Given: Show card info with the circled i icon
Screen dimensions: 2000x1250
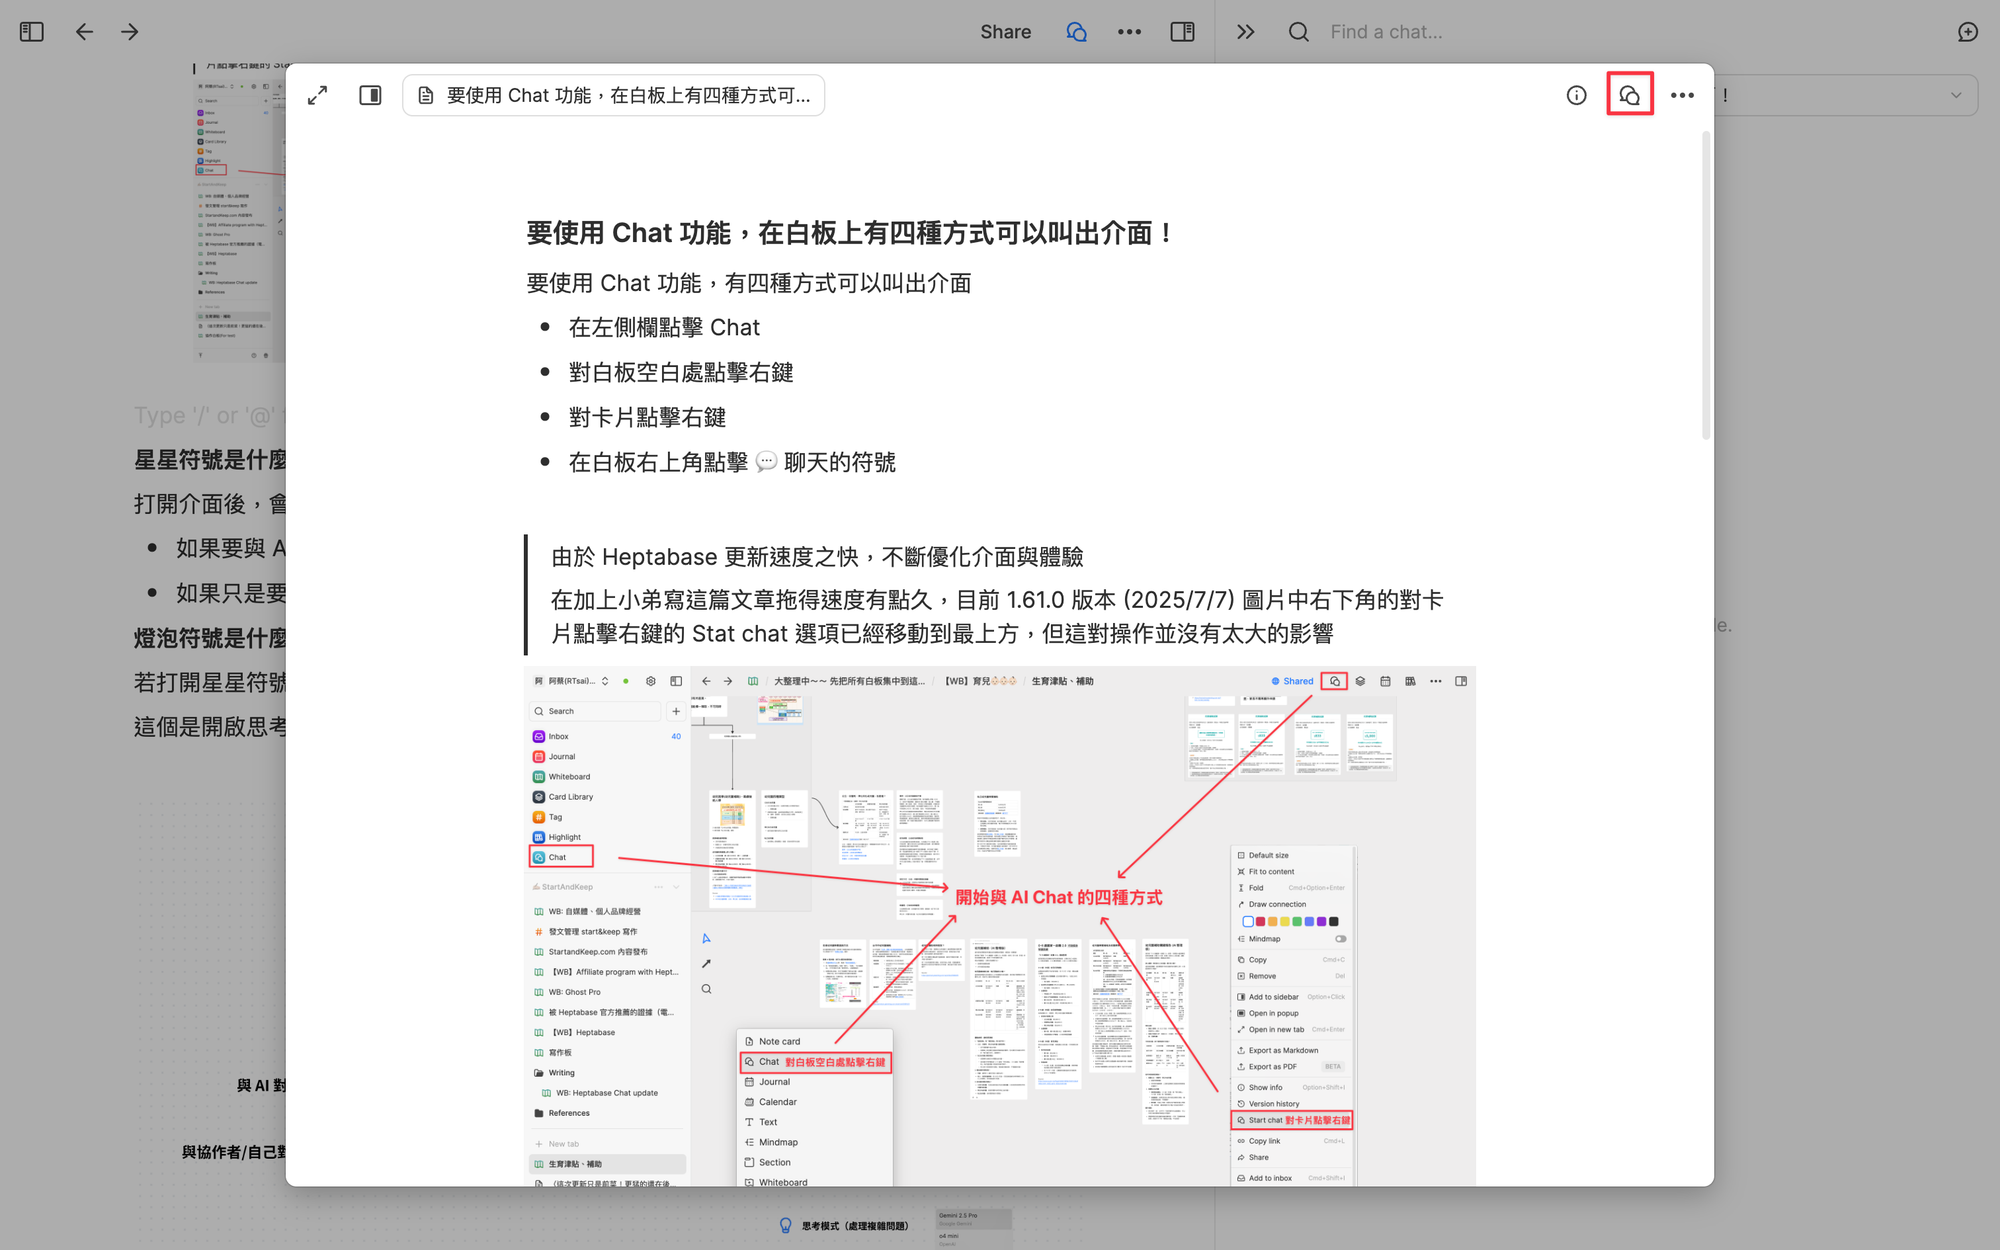Looking at the screenshot, I should (1576, 95).
